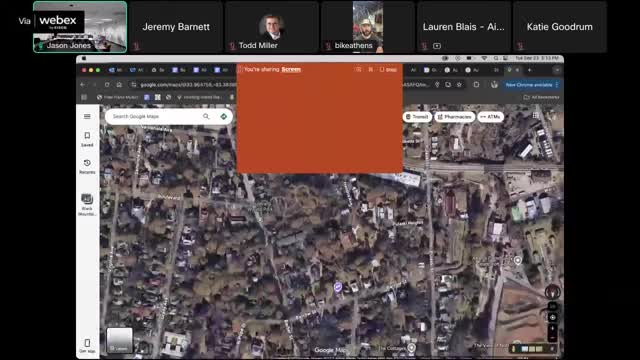Zoom out with the minus button

coord(552,338)
